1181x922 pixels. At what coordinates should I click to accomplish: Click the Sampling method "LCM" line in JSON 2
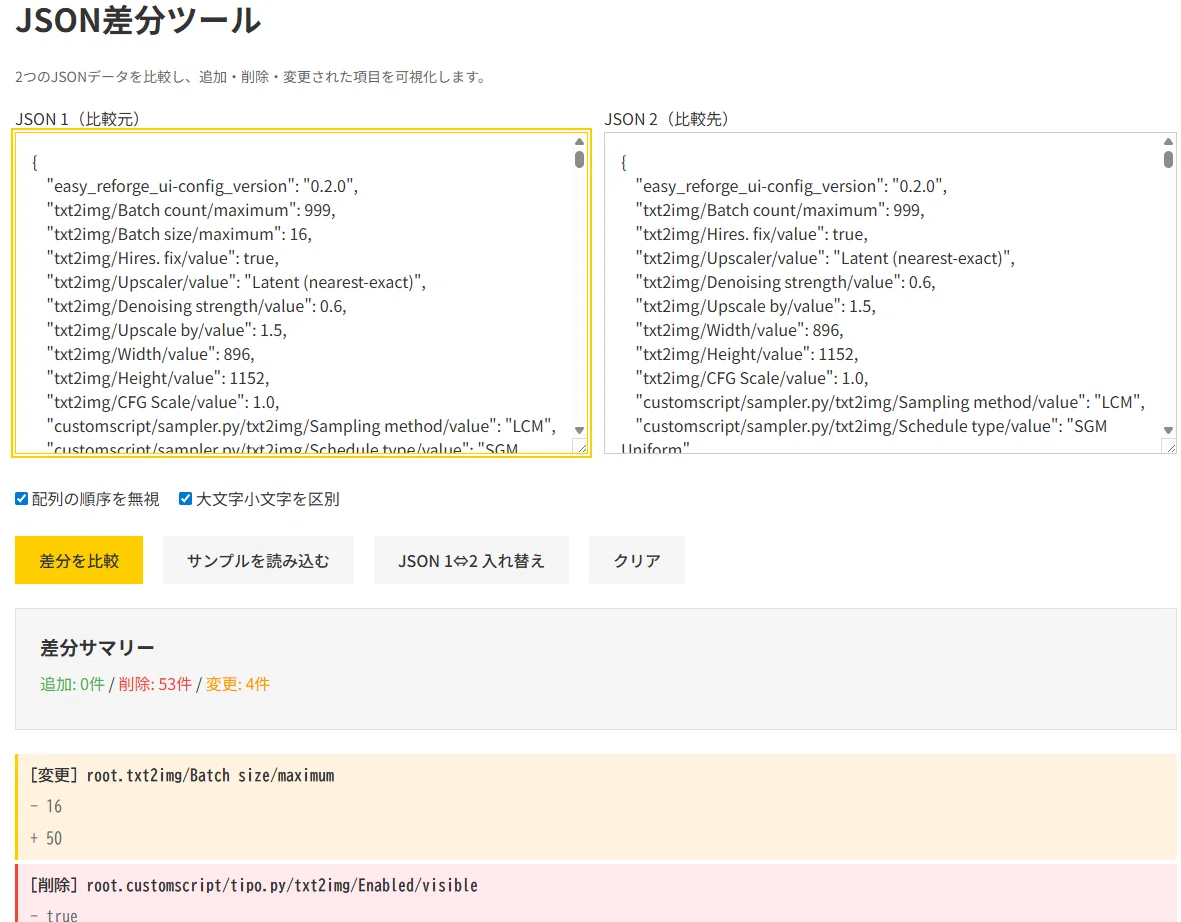(x=890, y=402)
